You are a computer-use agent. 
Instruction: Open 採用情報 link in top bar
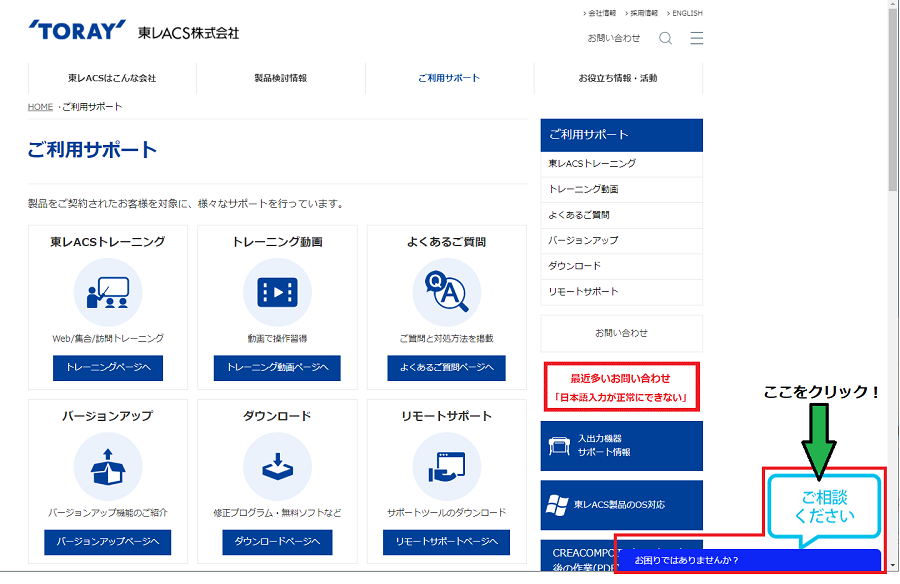click(x=643, y=13)
